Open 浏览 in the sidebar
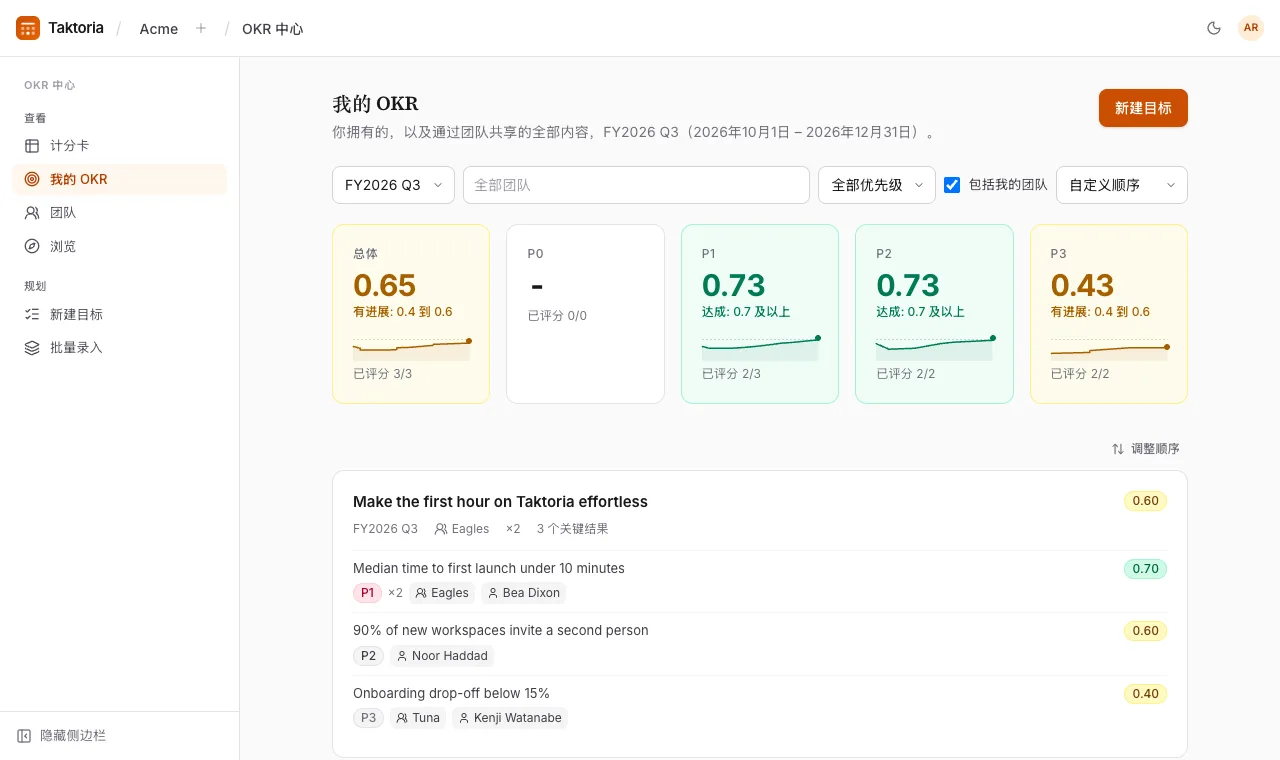The width and height of the screenshot is (1280, 760). (x=120, y=246)
